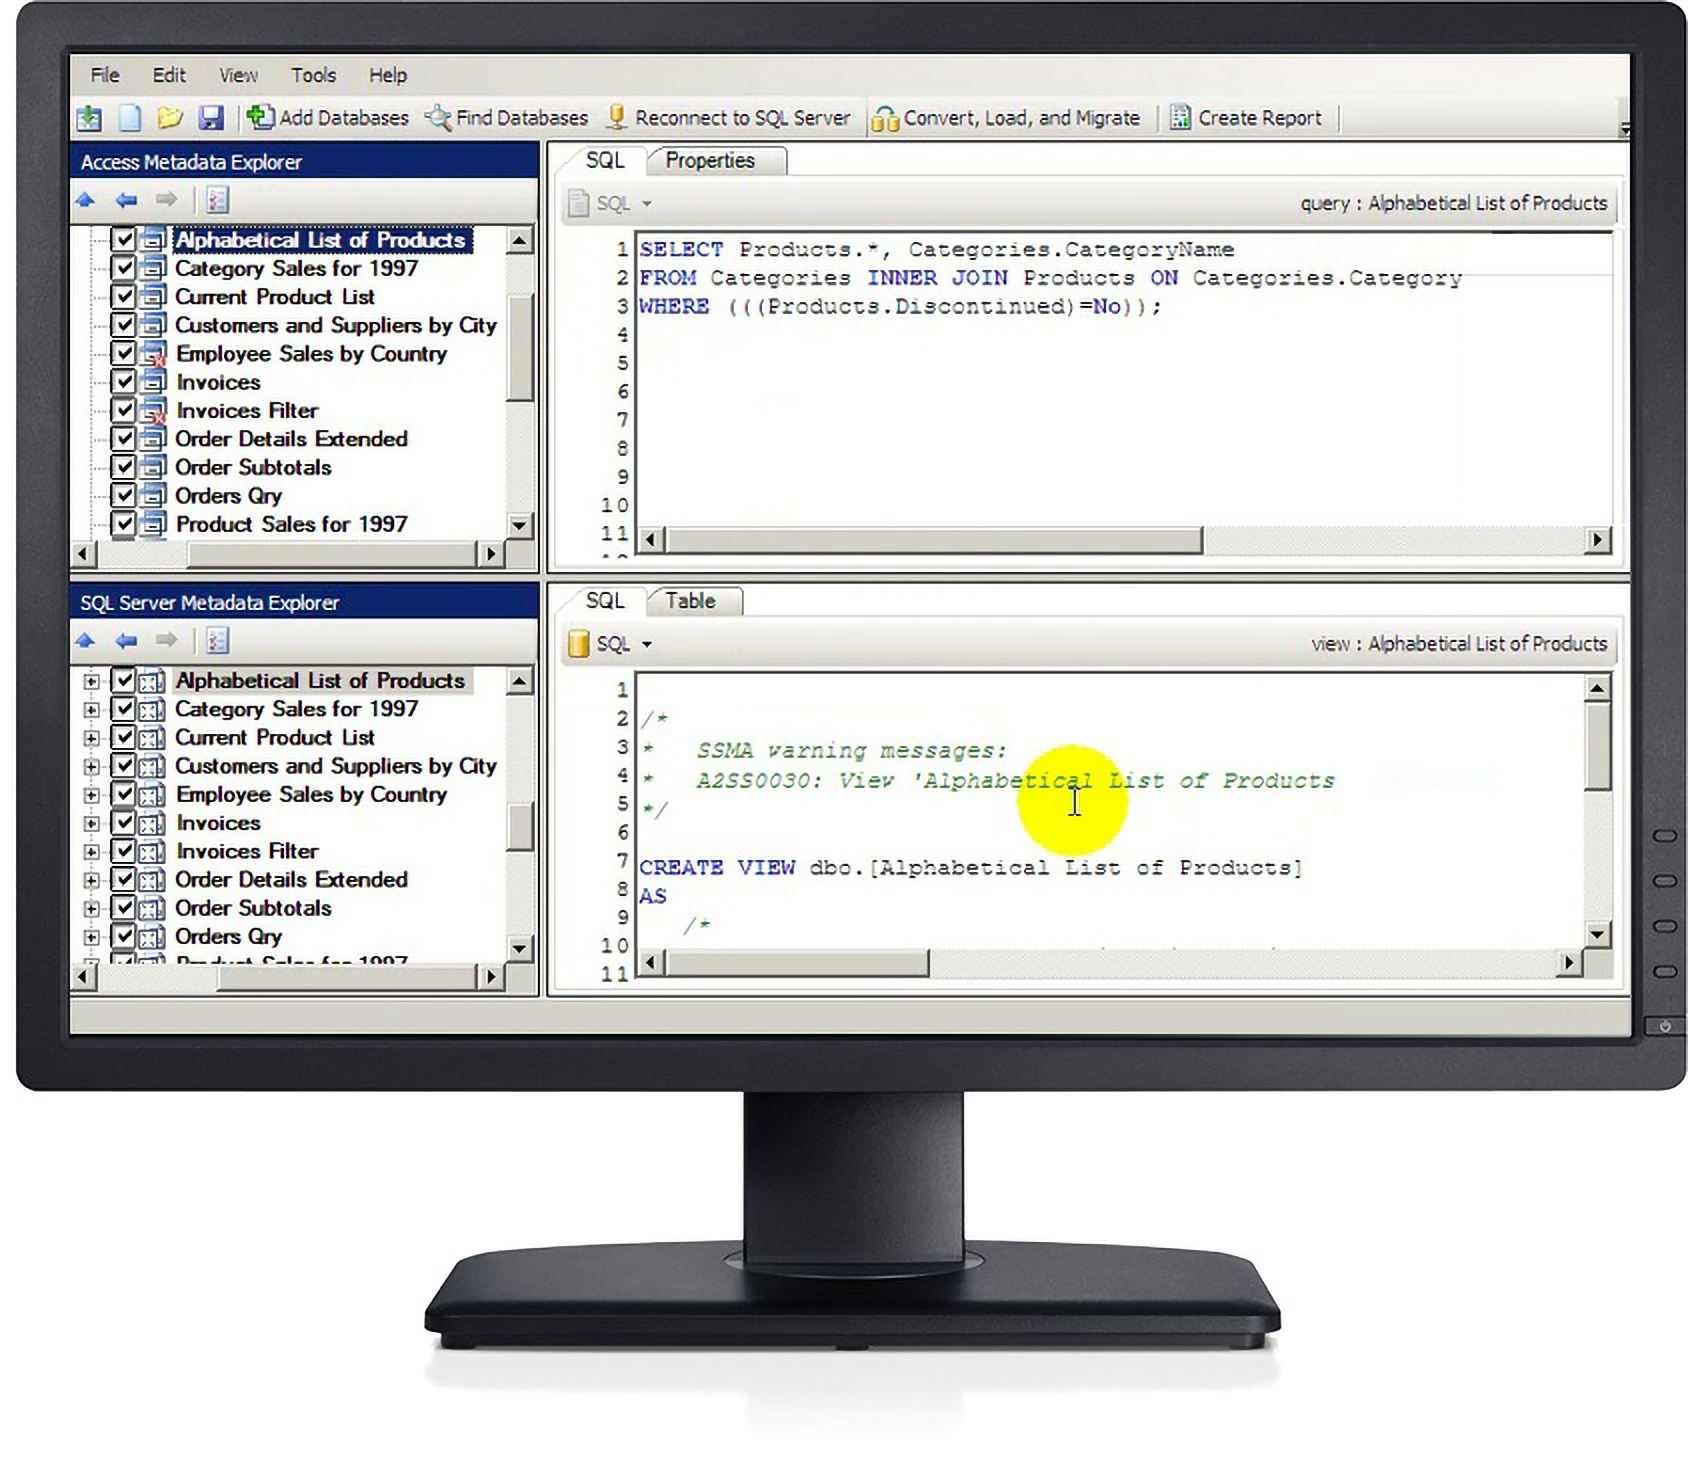Click the Open file toolbar icon
This screenshot has width=1688, height=1460.
pos(170,117)
